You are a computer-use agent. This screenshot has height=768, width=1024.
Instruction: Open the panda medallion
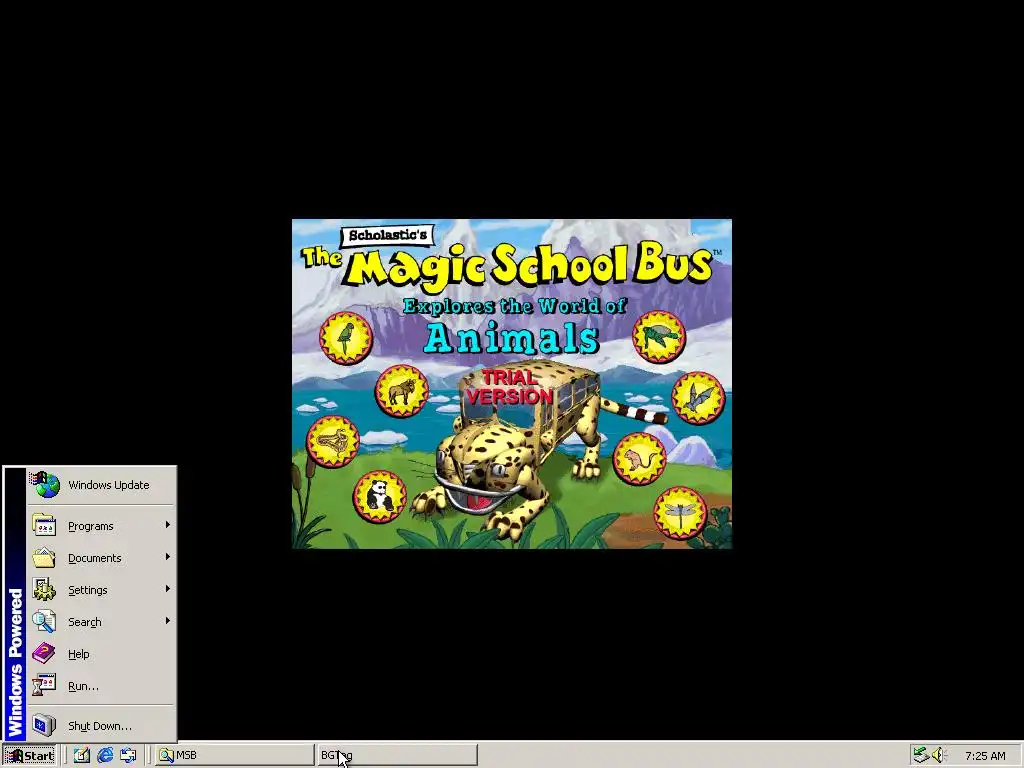point(379,496)
